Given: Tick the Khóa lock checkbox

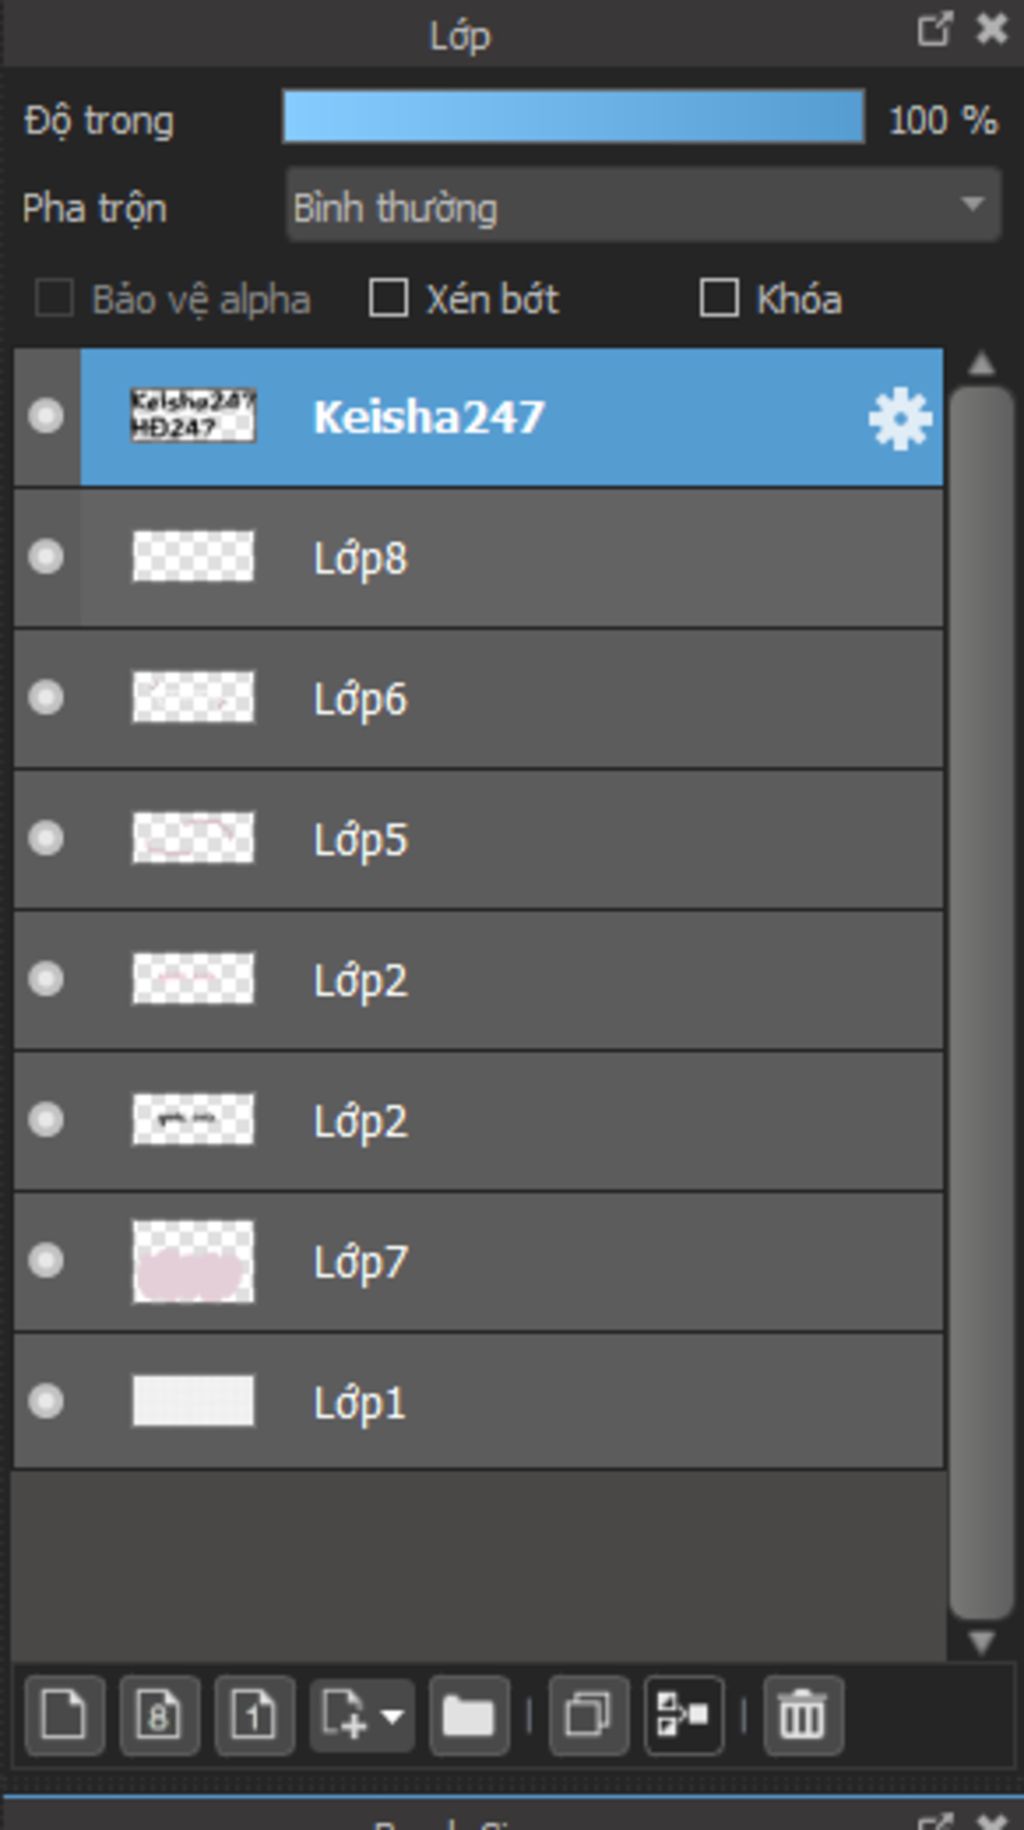Looking at the screenshot, I should 719,298.
